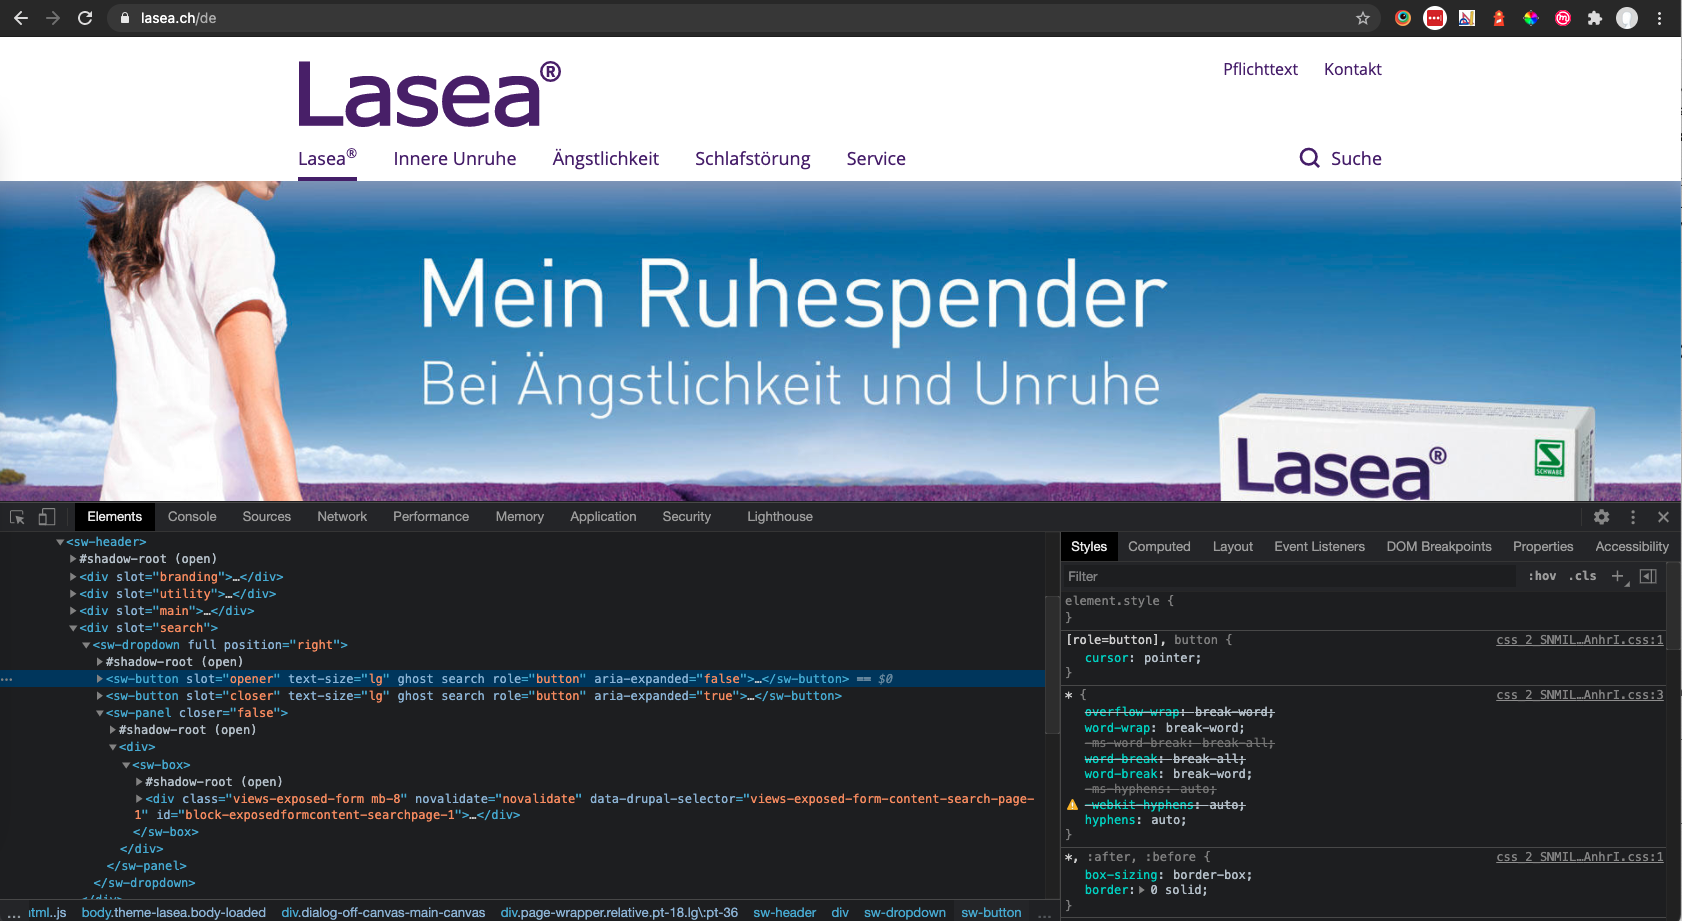Open the Event Listeners pane
The image size is (1682, 921).
1319,547
